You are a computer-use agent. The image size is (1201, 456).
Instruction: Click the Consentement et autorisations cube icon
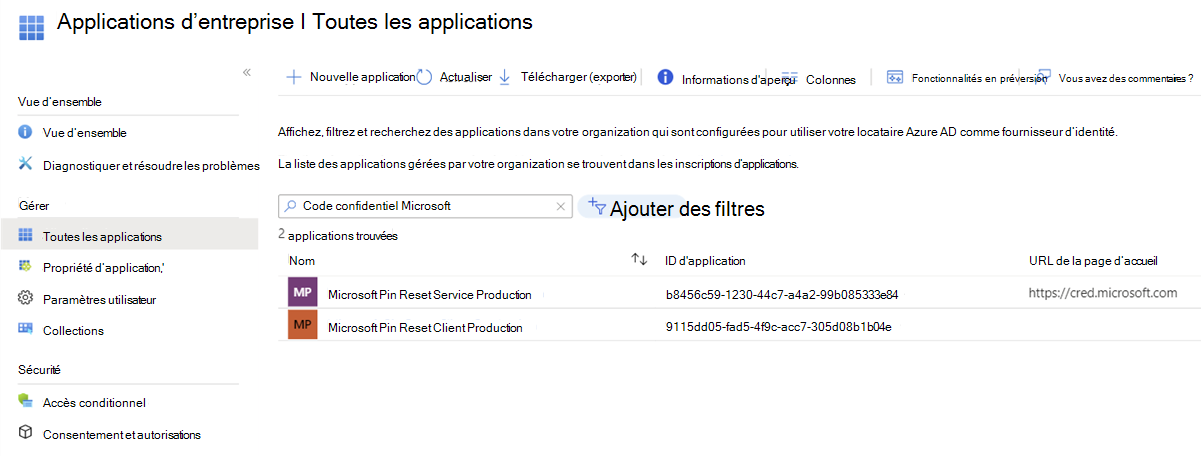click(26, 434)
